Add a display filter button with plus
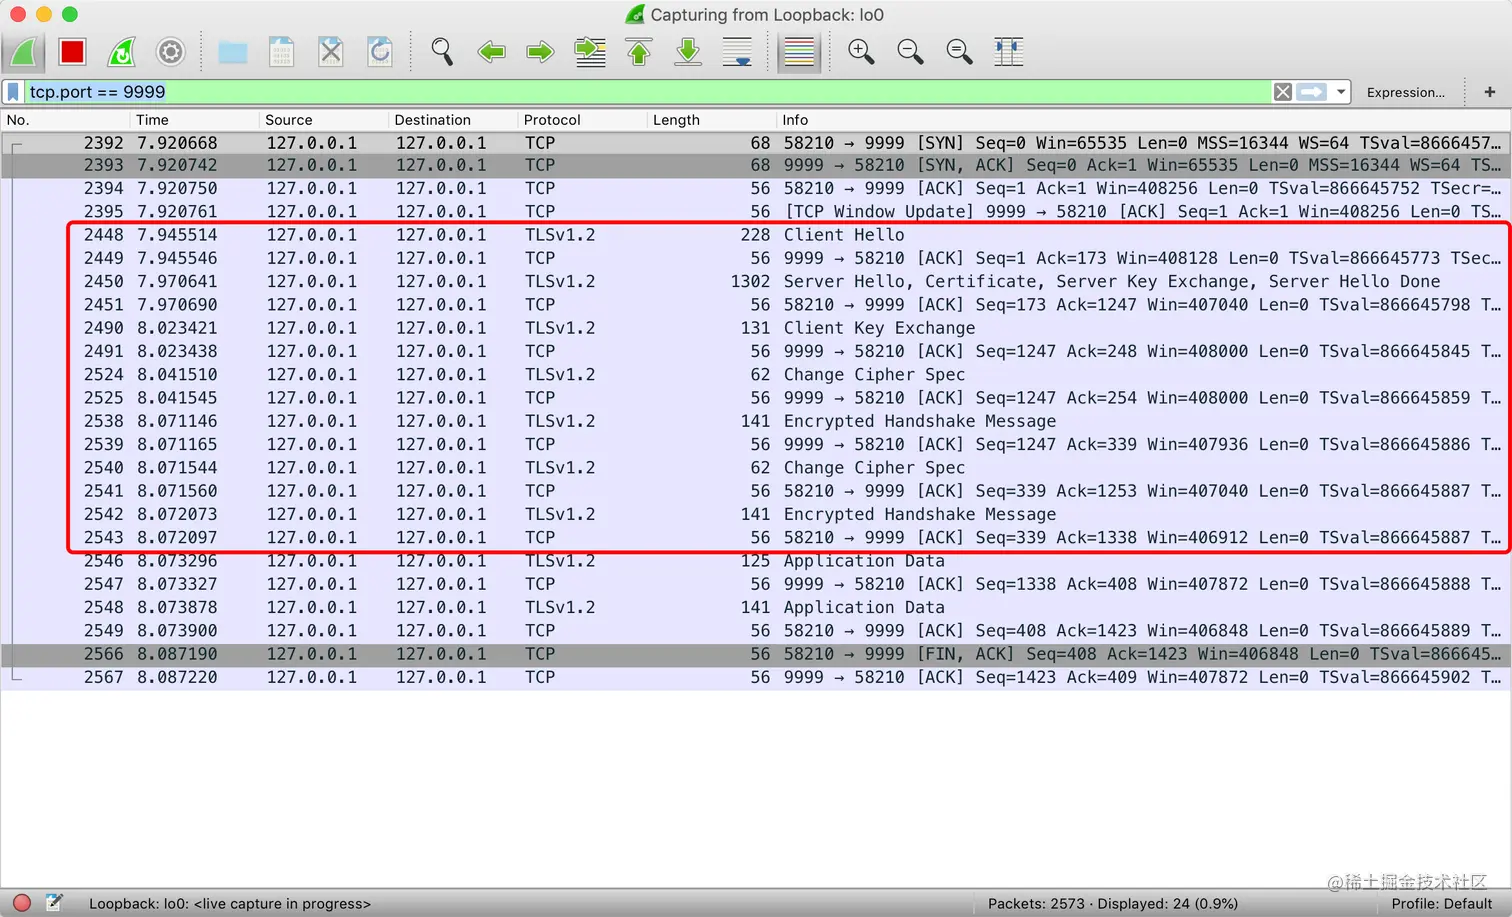1512x917 pixels. (x=1490, y=92)
